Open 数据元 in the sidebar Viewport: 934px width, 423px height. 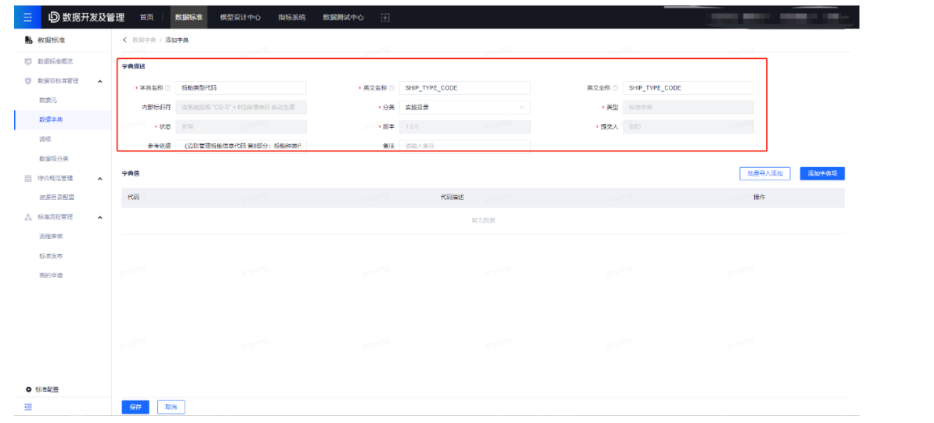tap(48, 100)
